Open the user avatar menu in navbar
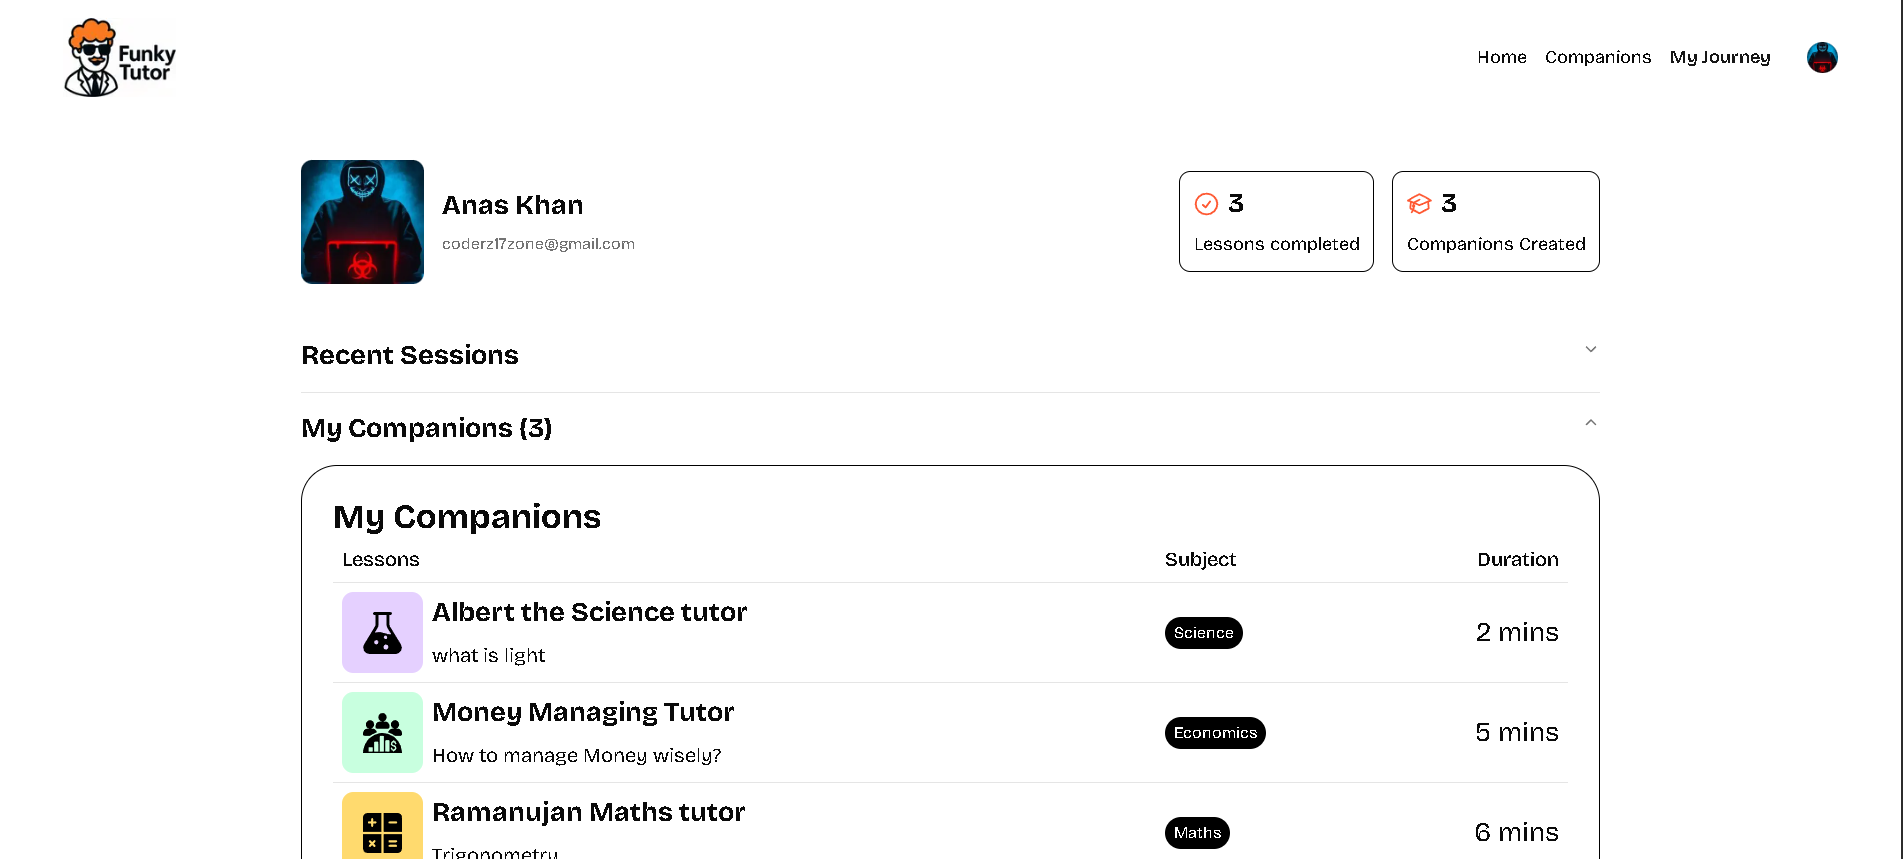 coord(1822,58)
